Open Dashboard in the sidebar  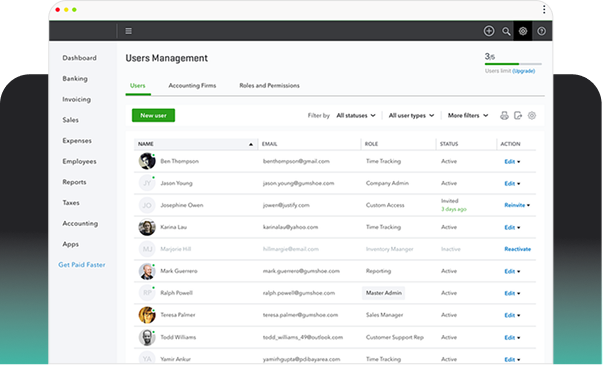pos(80,58)
